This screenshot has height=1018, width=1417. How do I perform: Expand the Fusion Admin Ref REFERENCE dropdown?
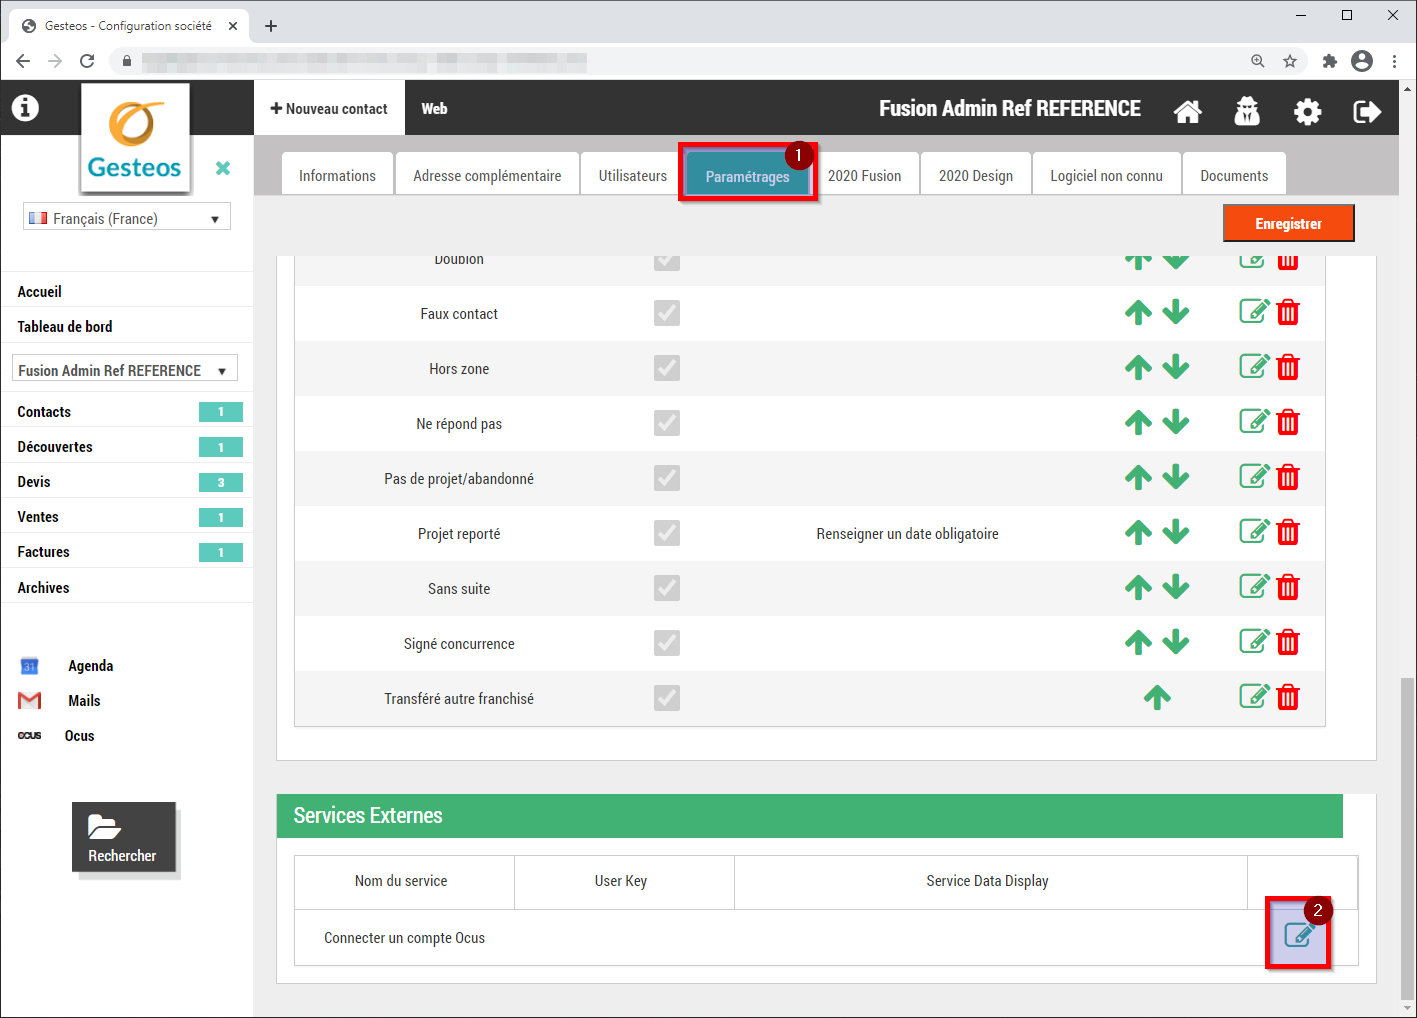pyautogui.click(x=125, y=370)
